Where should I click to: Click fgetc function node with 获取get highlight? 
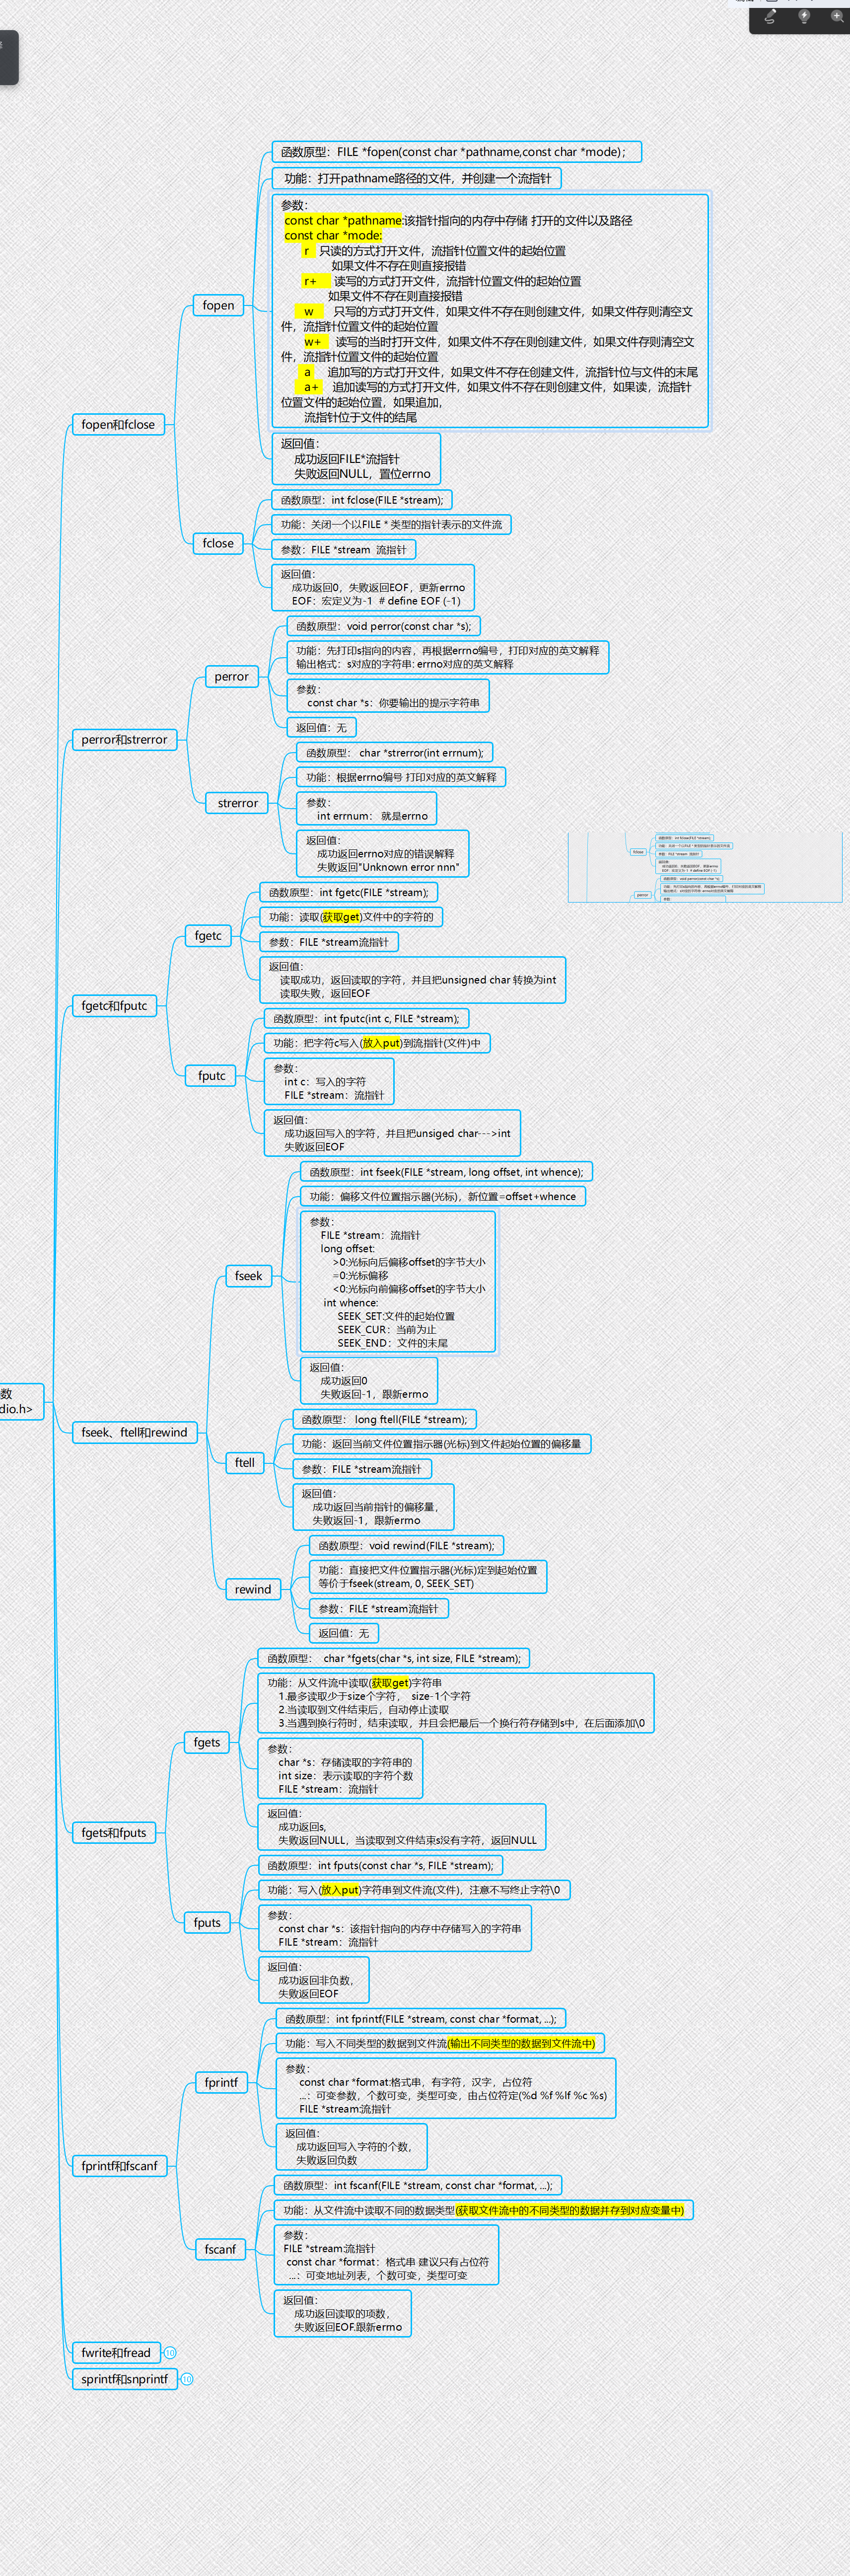[x=351, y=917]
